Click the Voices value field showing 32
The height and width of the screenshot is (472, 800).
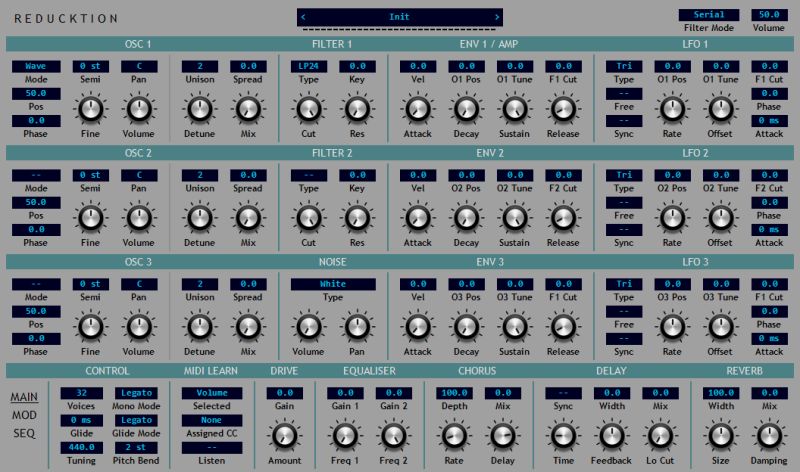[x=82, y=393]
